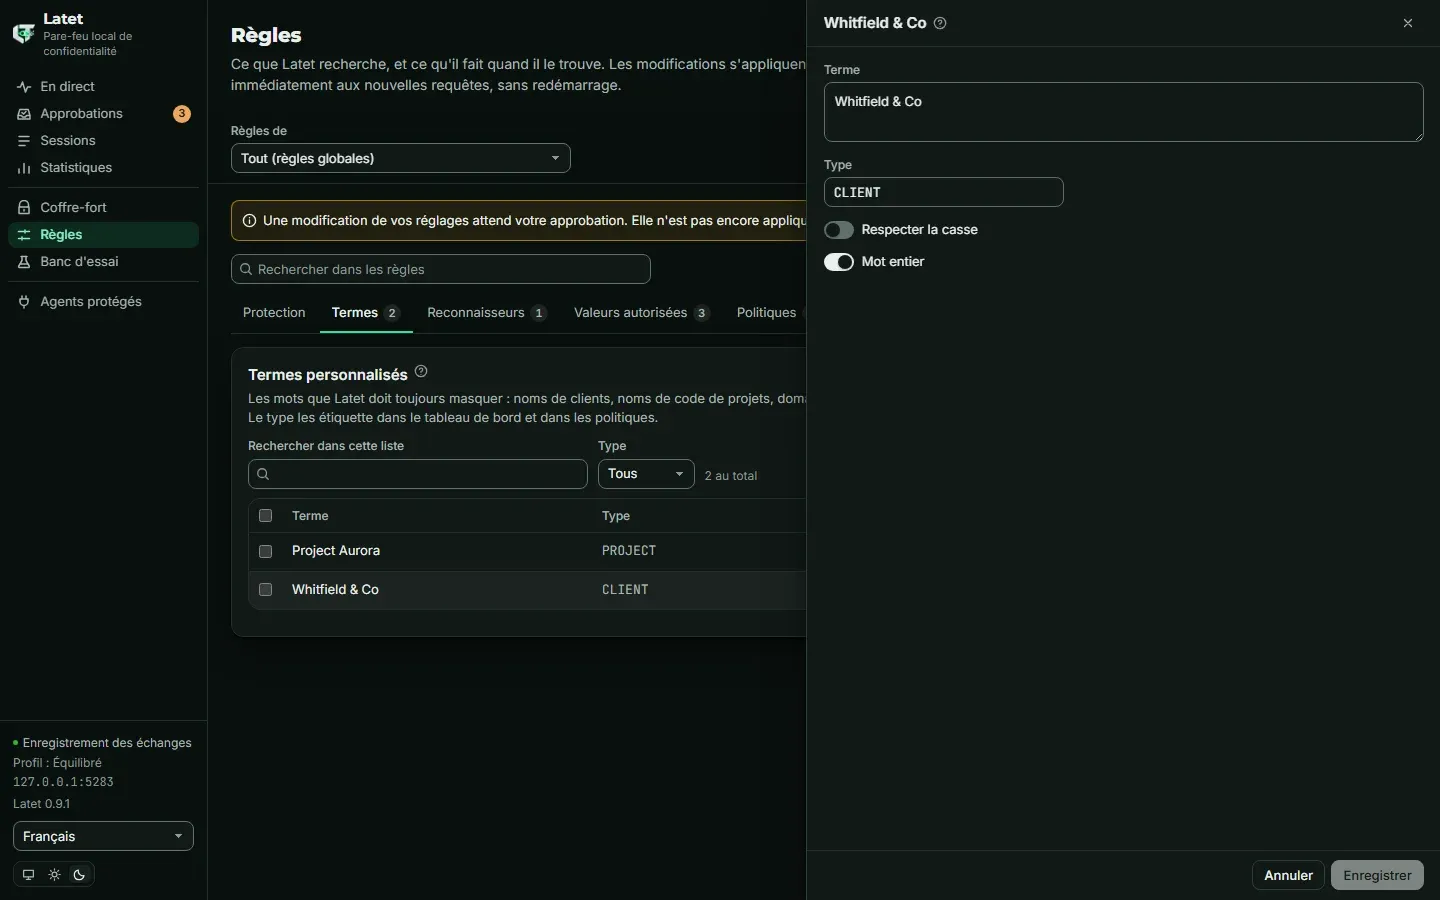Focus the Rechercher dans cette liste field
The image size is (1440, 900).
[x=417, y=474]
